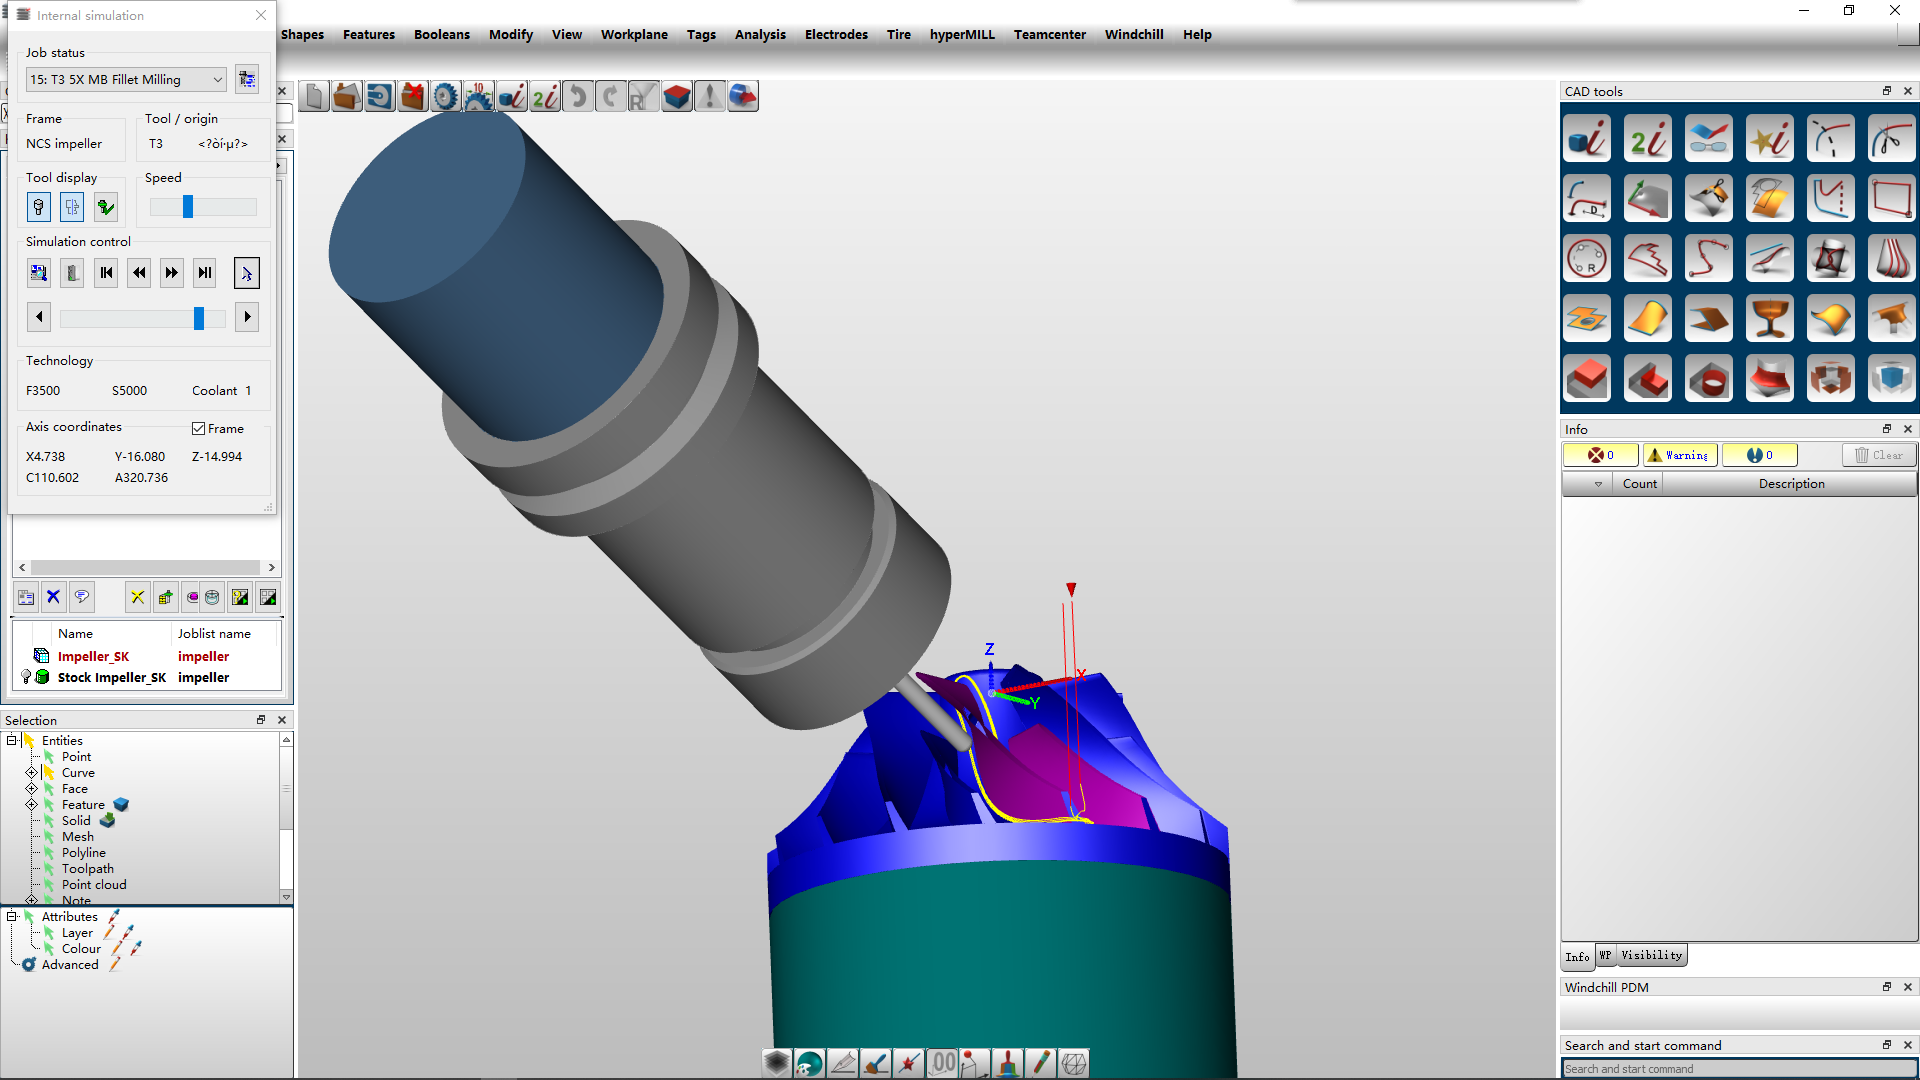This screenshot has width=1920, height=1080.
Task: Click the layers stack icon in bottom toolbar
Action: 777,1063
